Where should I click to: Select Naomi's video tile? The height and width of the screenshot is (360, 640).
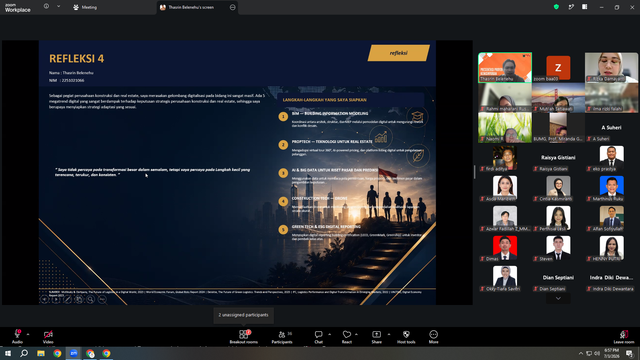point(505,127)
